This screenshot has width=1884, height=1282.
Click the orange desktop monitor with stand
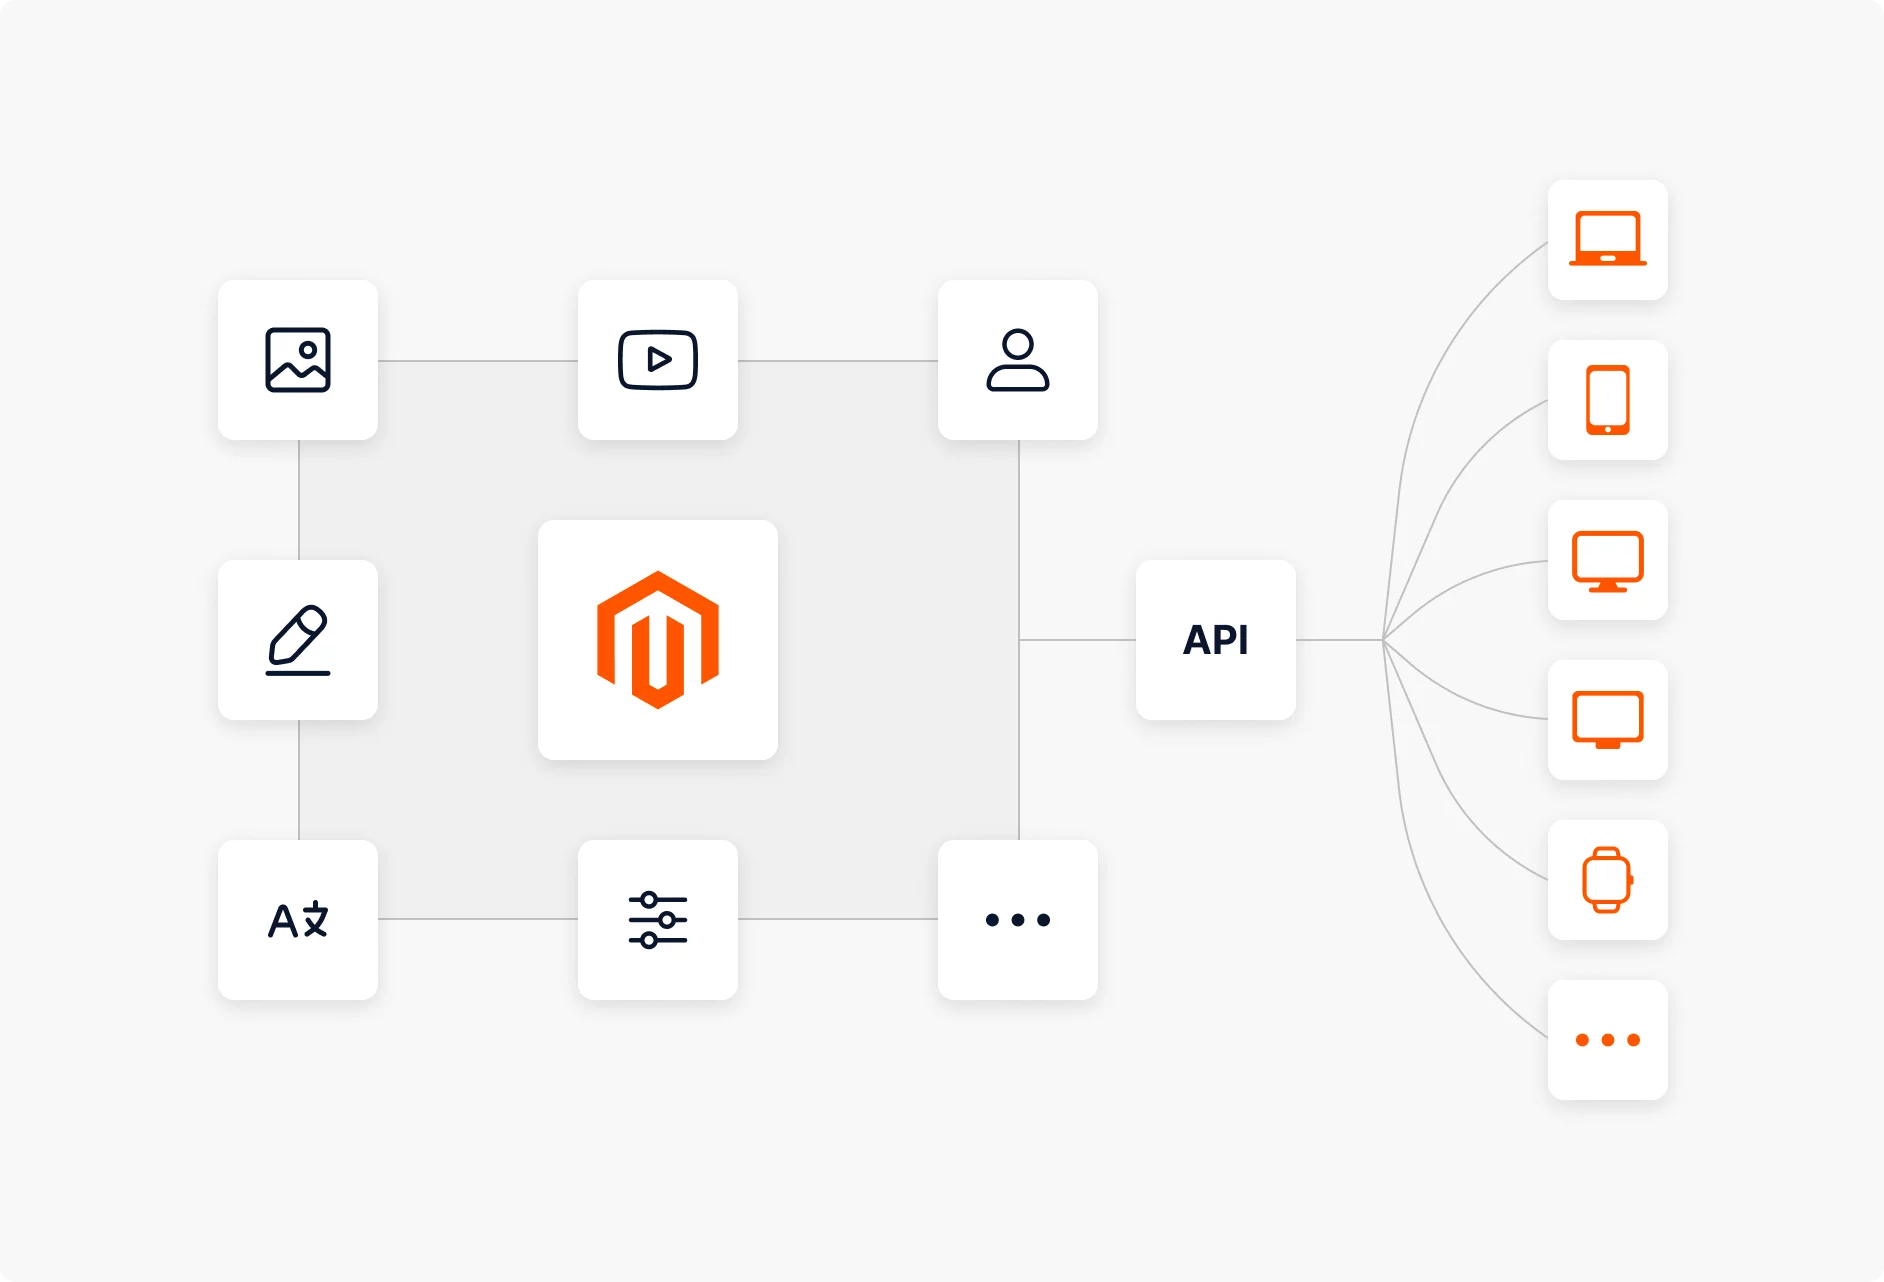click(x=1608, y=560)
